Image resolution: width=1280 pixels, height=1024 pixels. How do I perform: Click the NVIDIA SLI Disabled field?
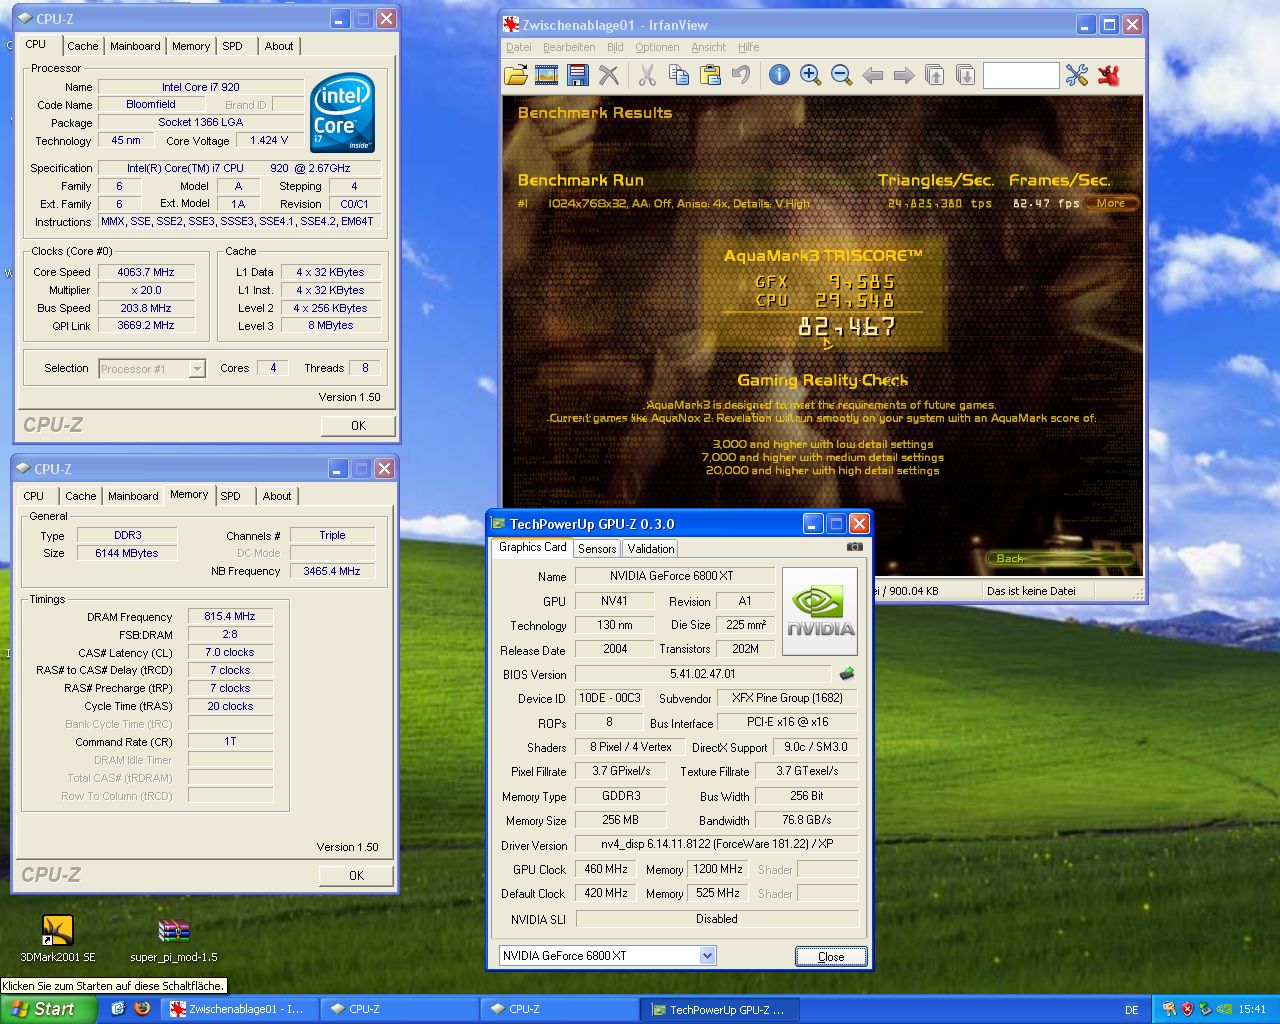tap(717, 919)
